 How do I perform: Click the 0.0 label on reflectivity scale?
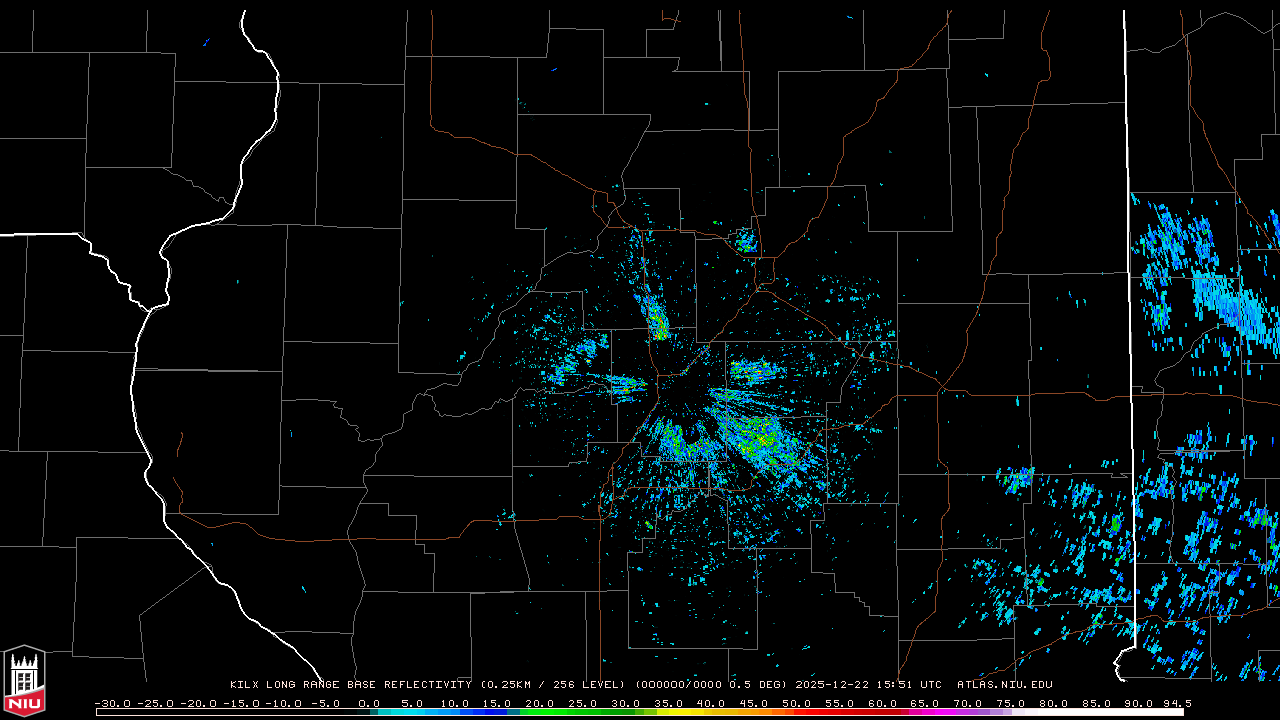tap(369, 703)
